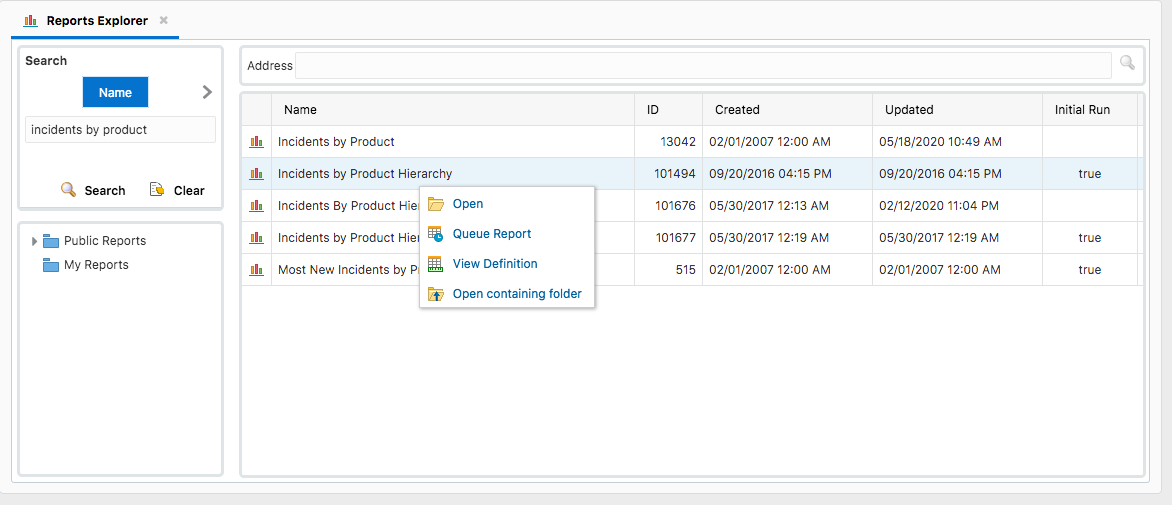Click the Open containing folder icon
This screenshot has height=505, width=1172.
[435, 294]
